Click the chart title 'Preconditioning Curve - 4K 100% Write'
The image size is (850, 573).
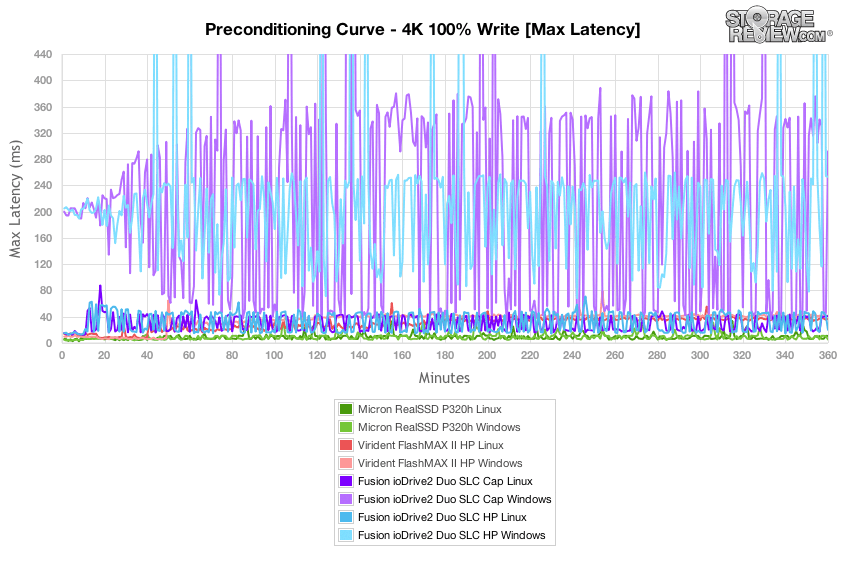[x=422, y=29]
